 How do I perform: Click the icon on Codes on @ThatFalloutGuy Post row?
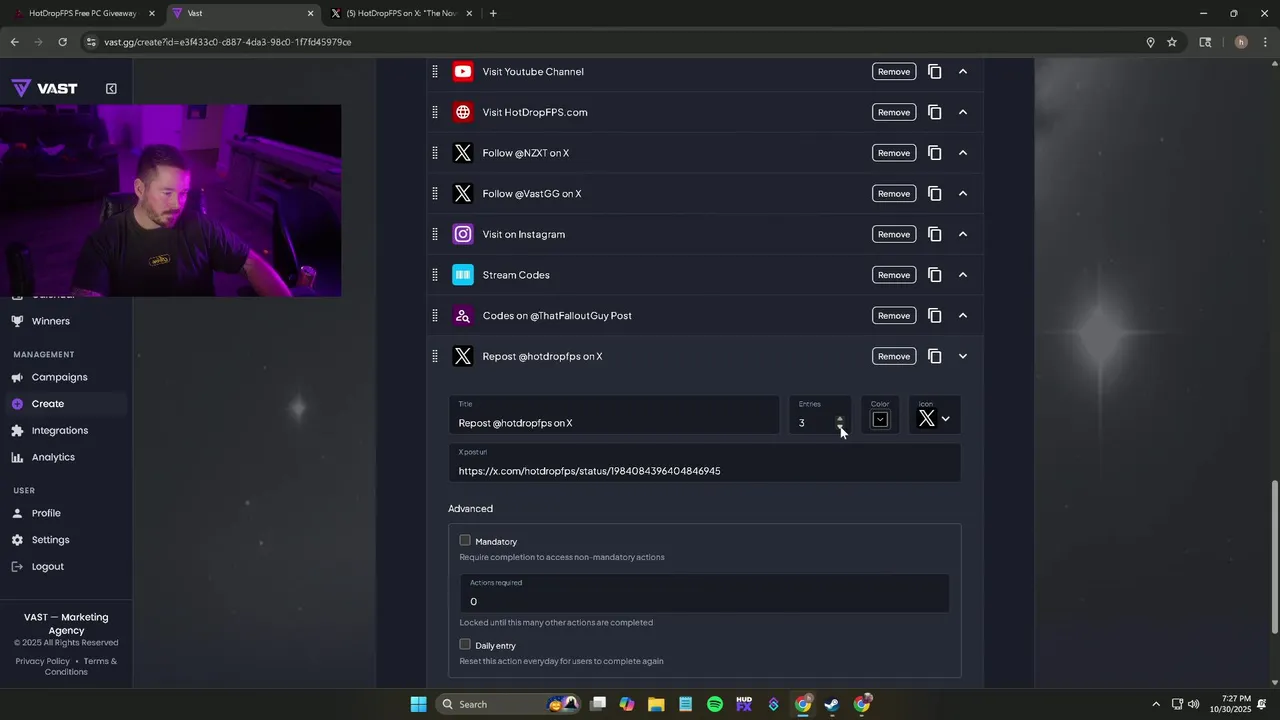coord(462,316)
